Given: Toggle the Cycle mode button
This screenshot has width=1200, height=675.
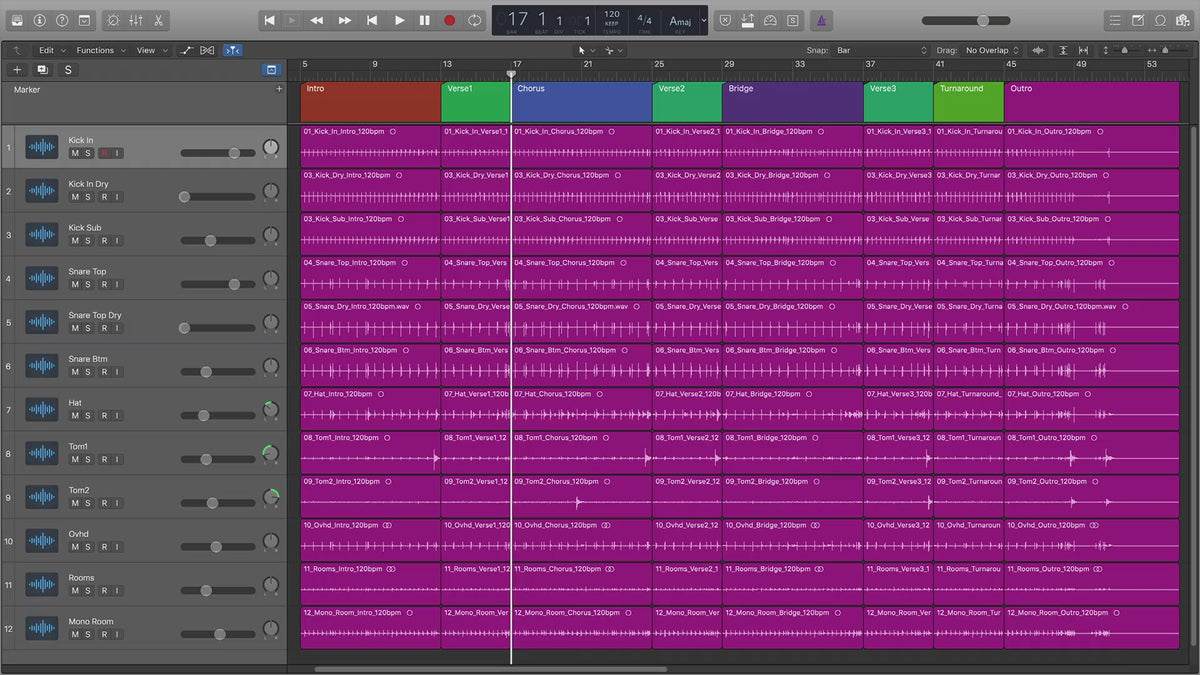Looking at the screenshot, I should [x=474, y=20].
